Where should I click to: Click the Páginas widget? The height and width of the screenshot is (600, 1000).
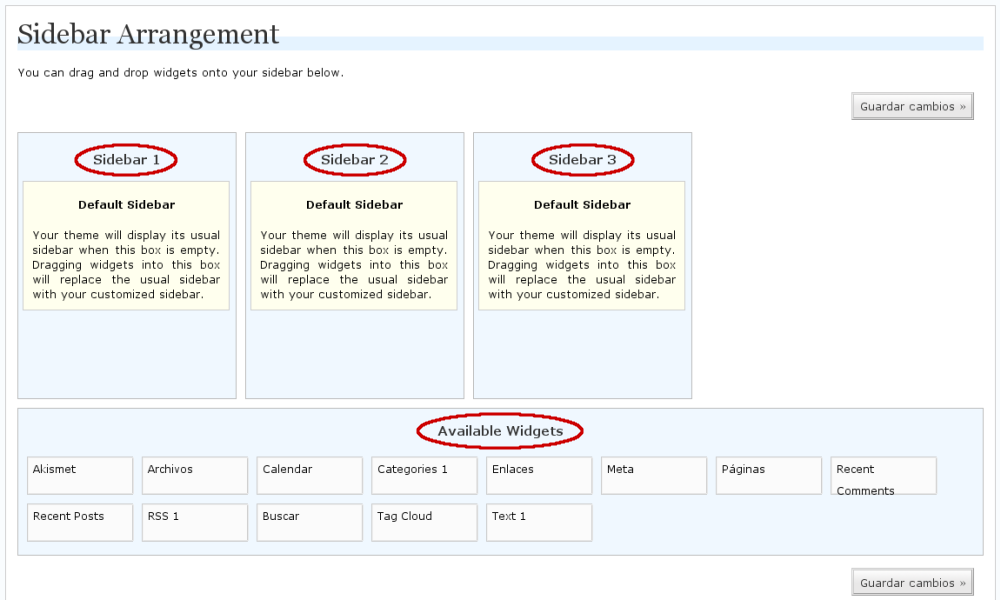769,475
